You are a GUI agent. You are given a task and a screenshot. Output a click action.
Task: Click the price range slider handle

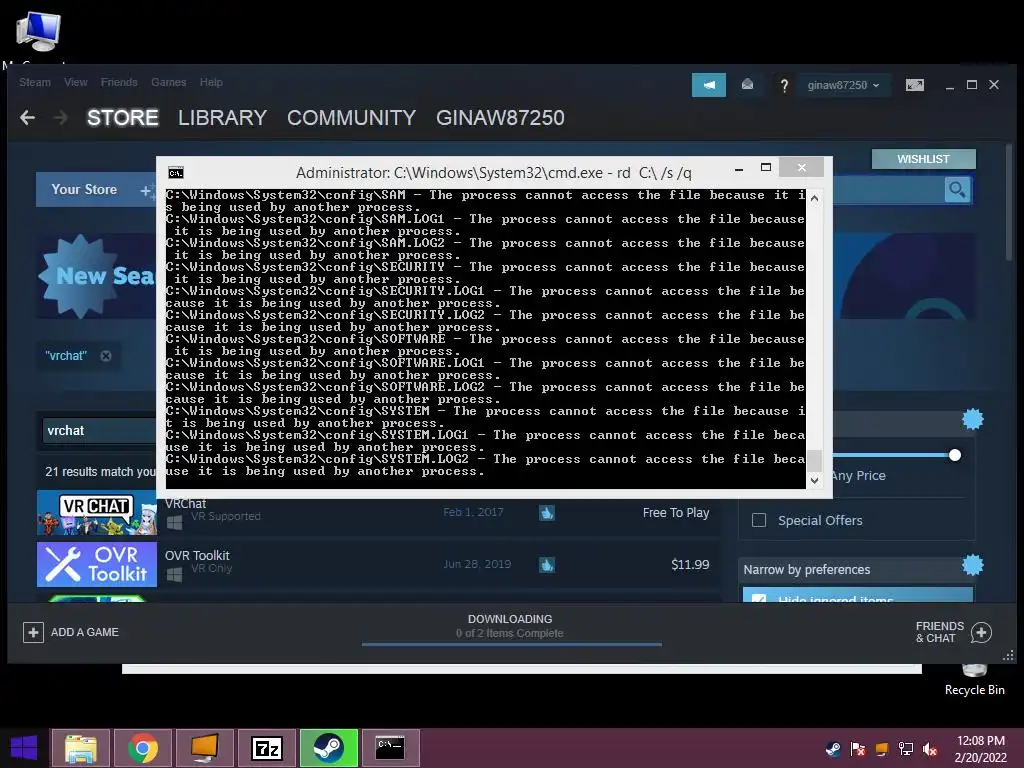pos(955,455)
